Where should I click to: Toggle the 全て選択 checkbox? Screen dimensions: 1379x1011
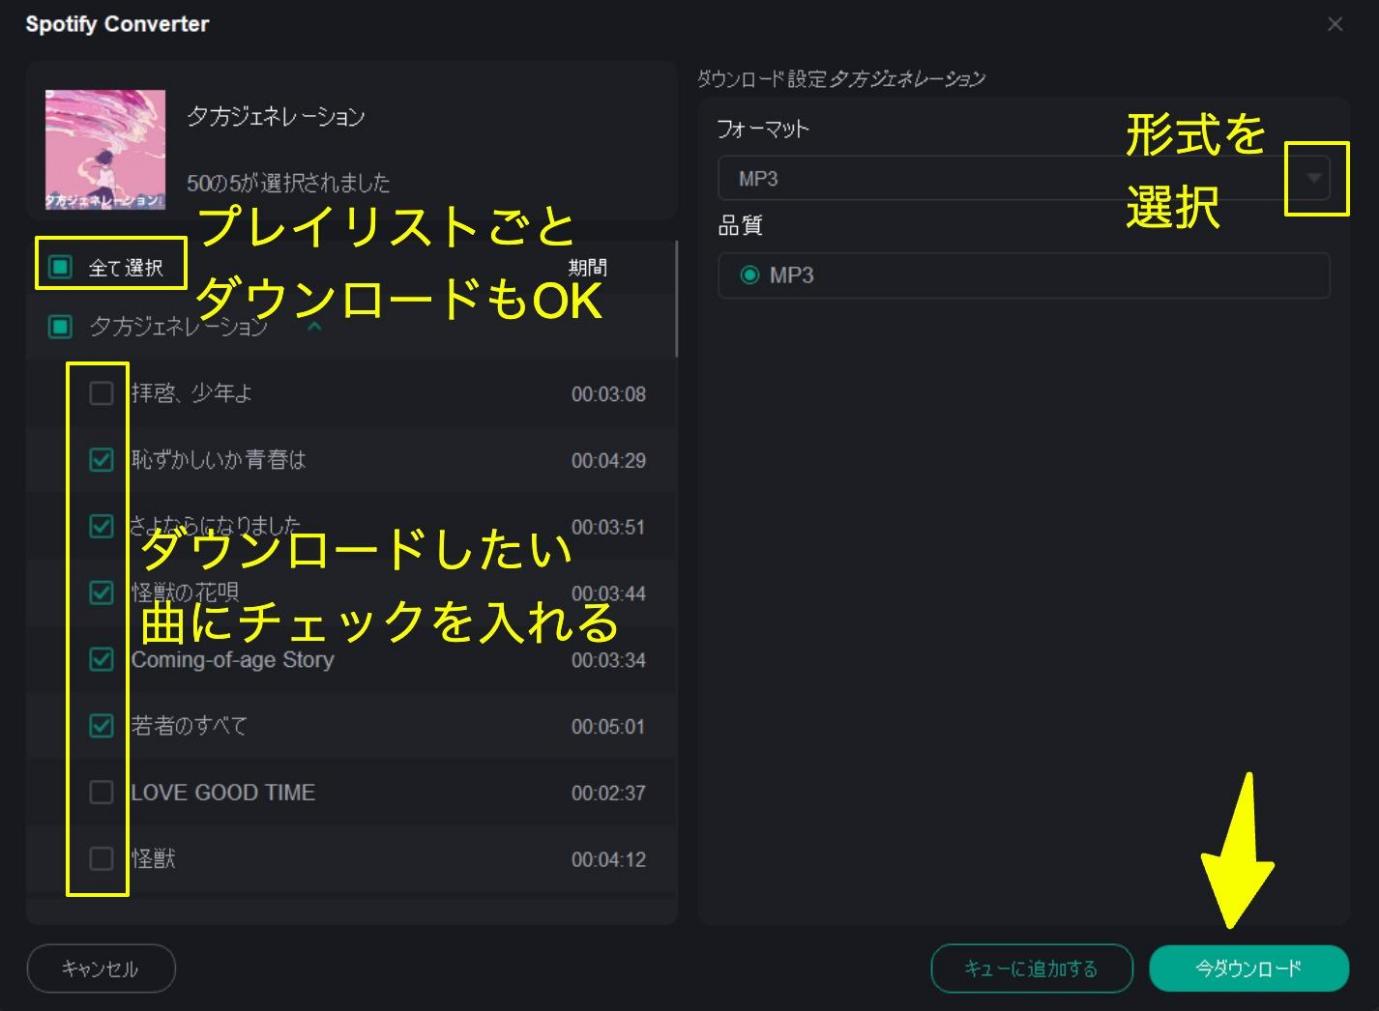point(60,267)
